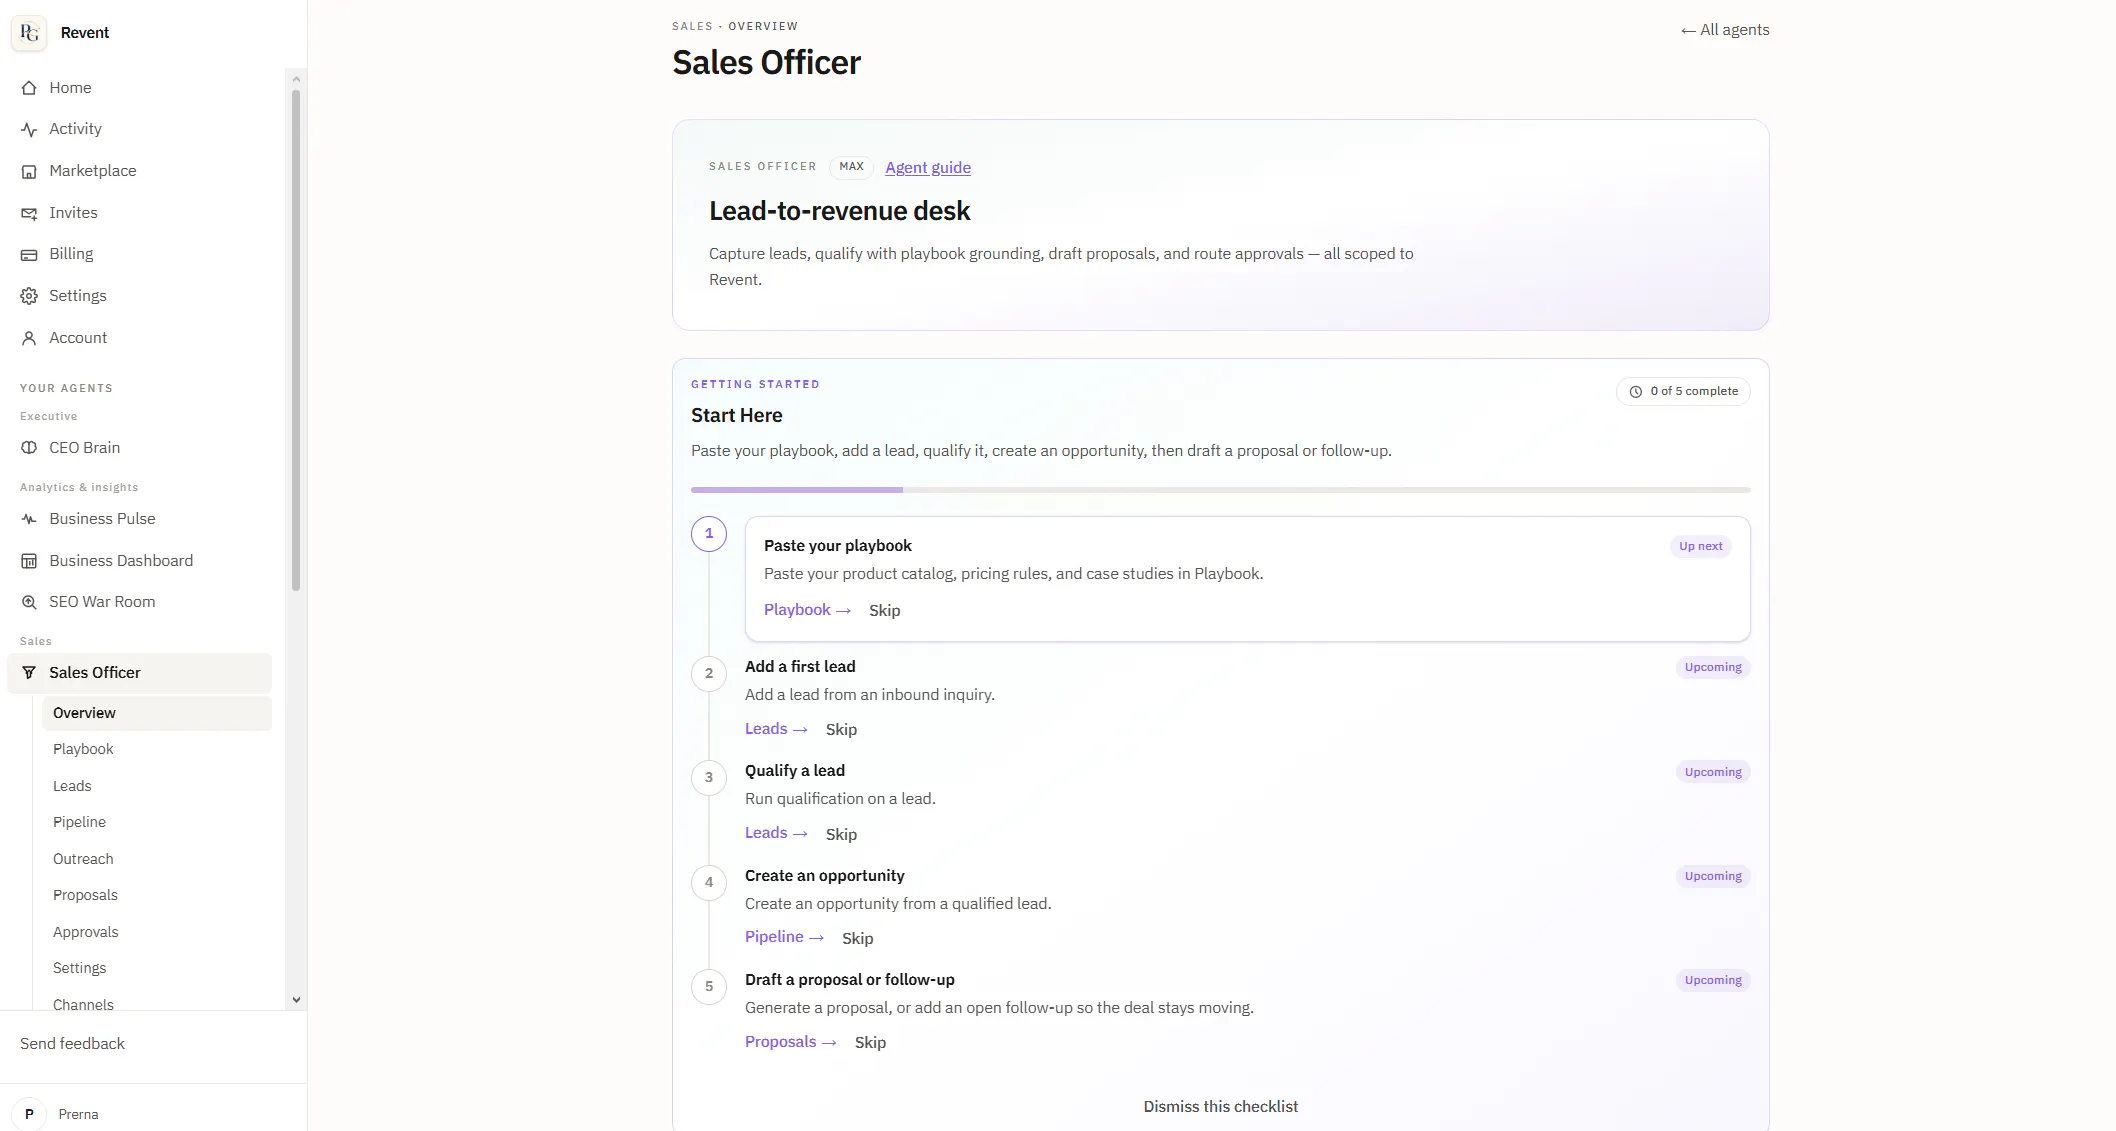The image size is (2116, 1131).
Task: Open Proposals link in step 5
Action: pos(791,1042)
